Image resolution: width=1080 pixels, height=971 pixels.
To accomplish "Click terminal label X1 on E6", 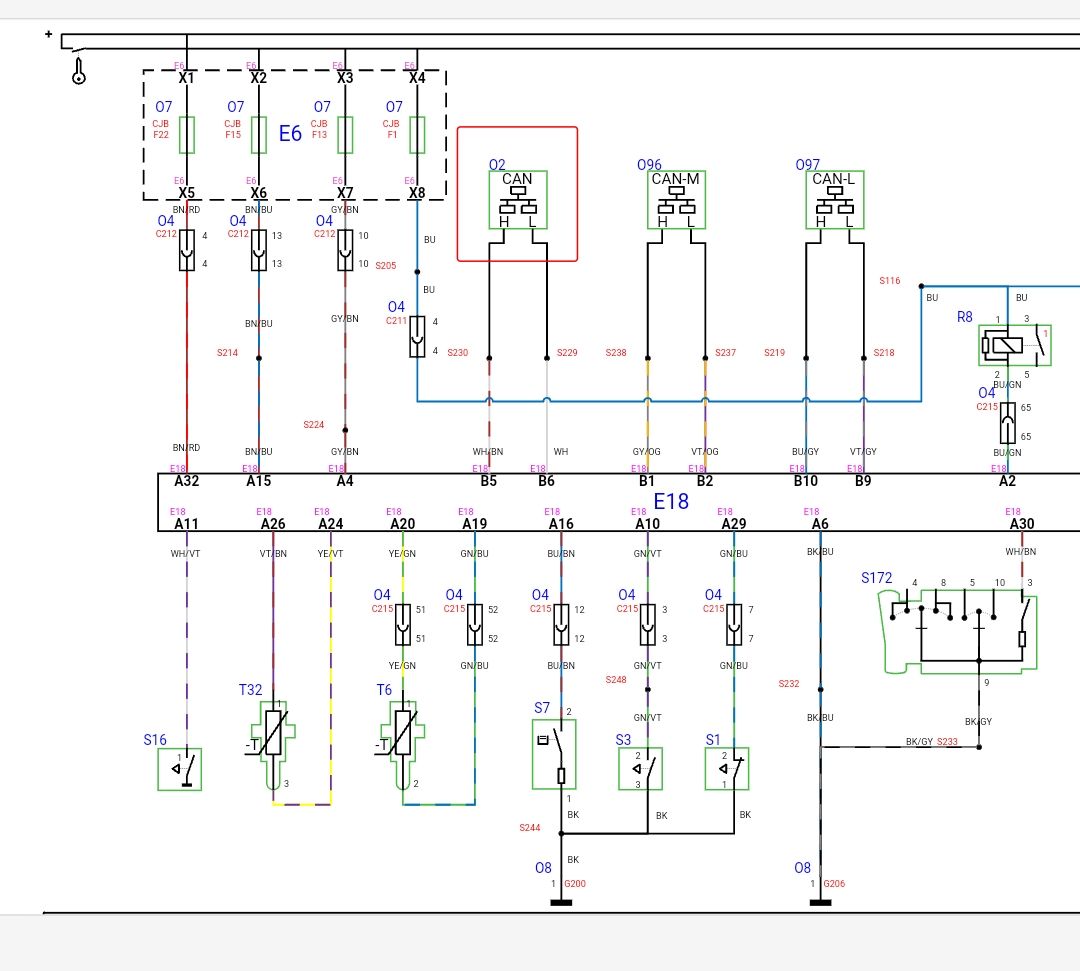I will pyautogui.click(x=187, y=78).
